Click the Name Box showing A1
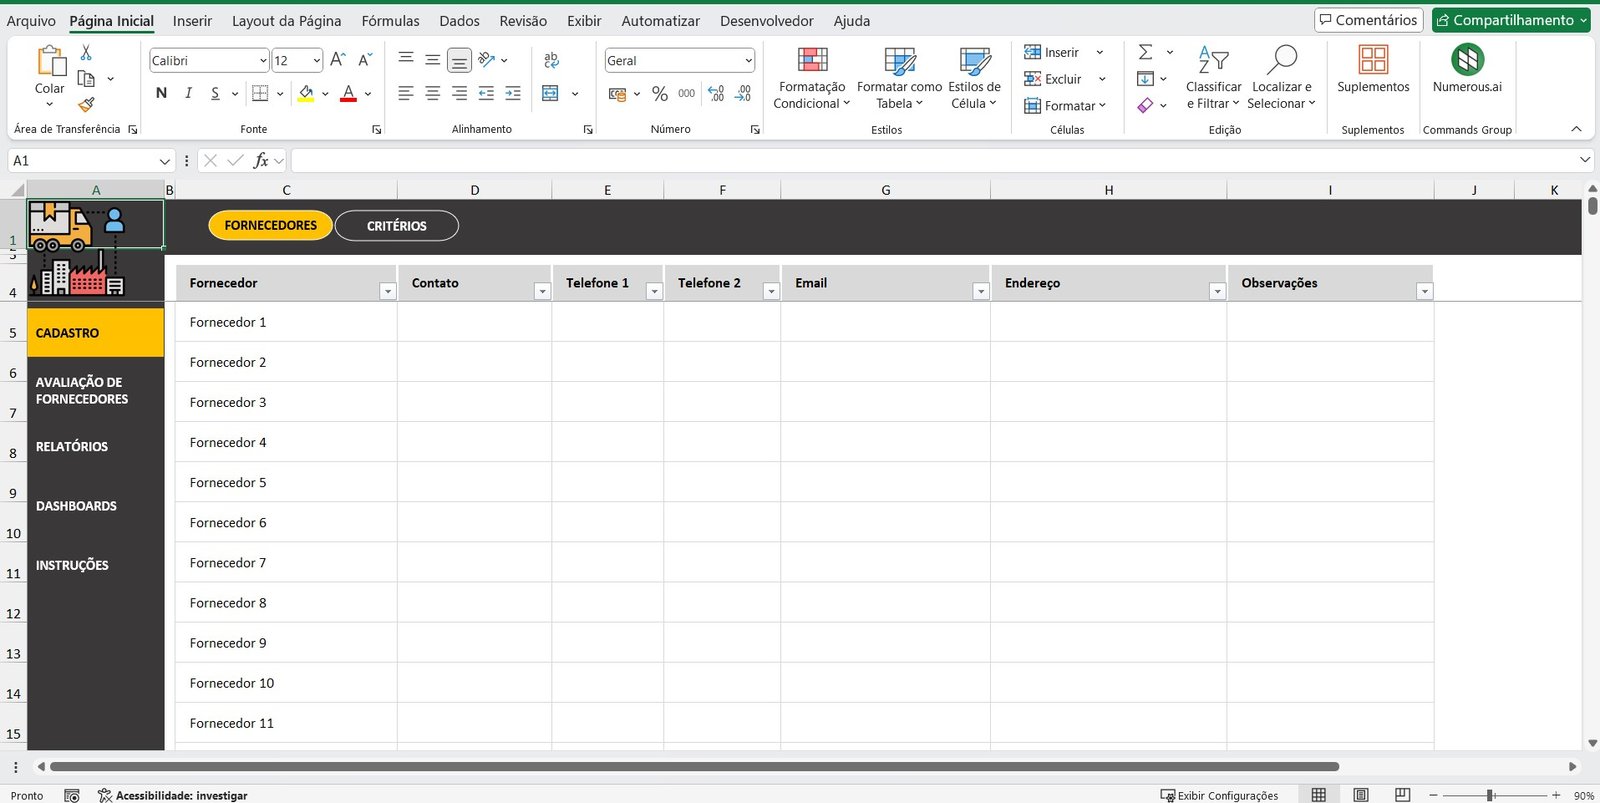 point(82,161)
